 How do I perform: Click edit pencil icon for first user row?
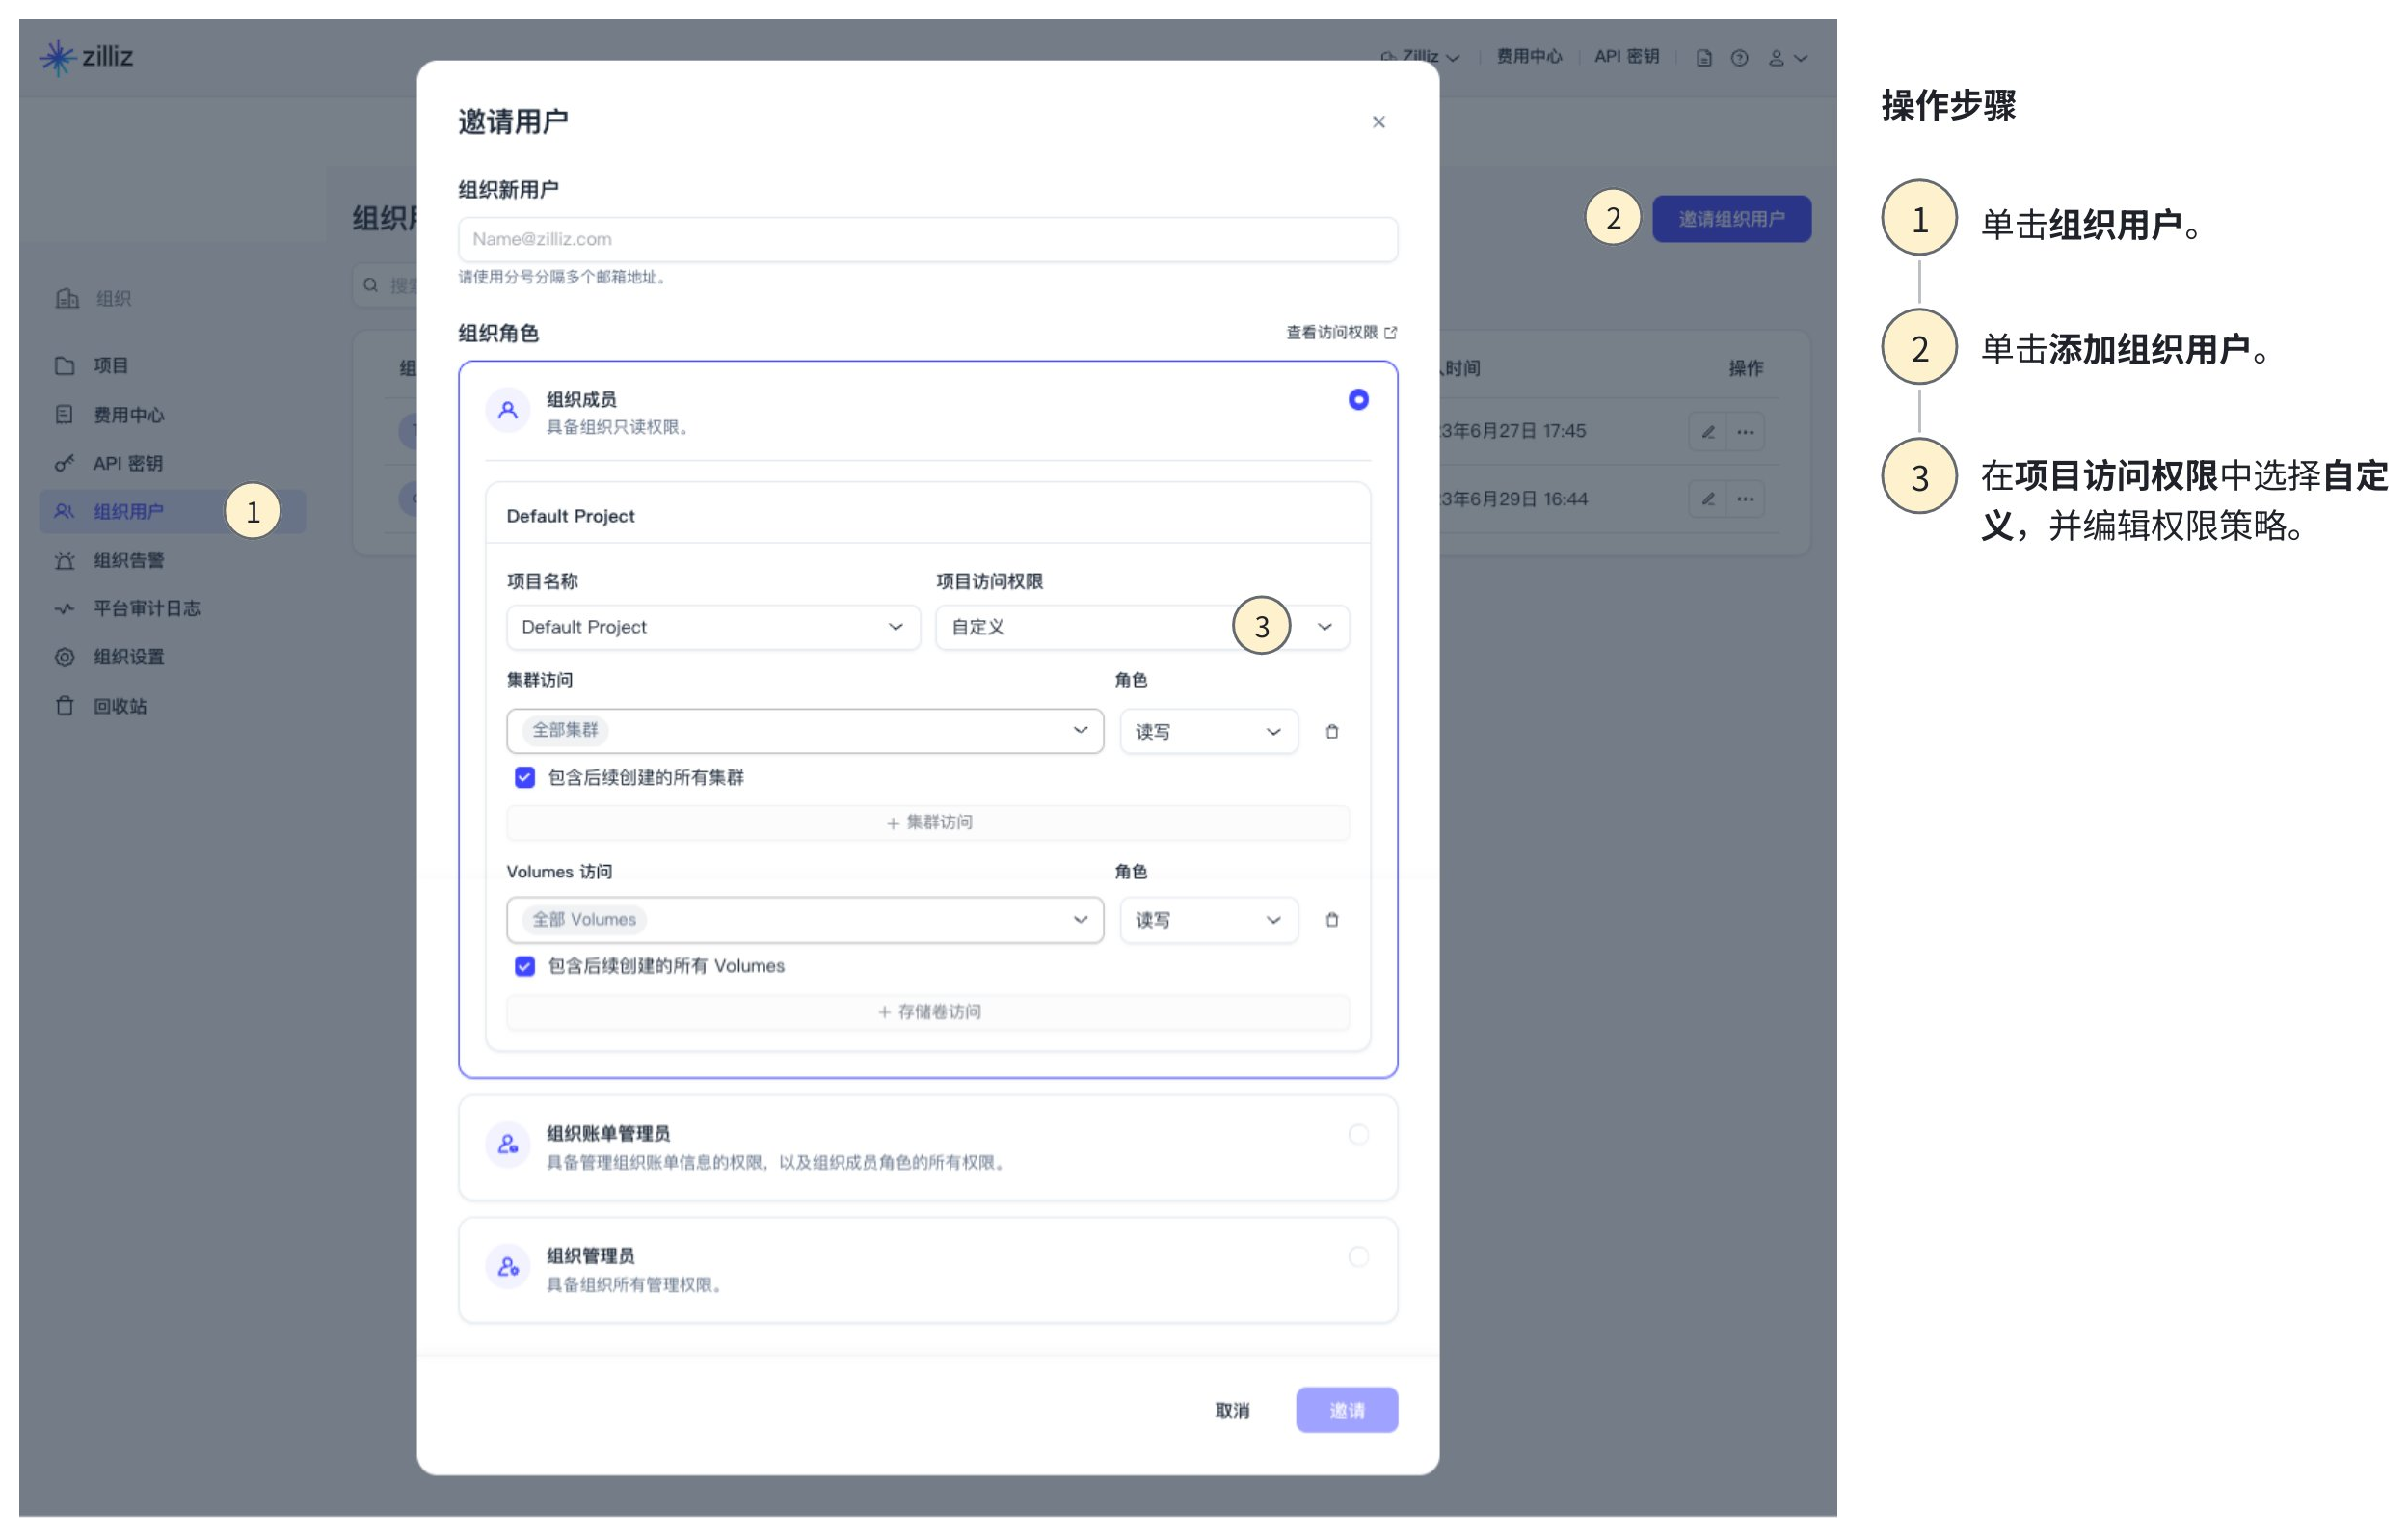tap(1708, 432)
